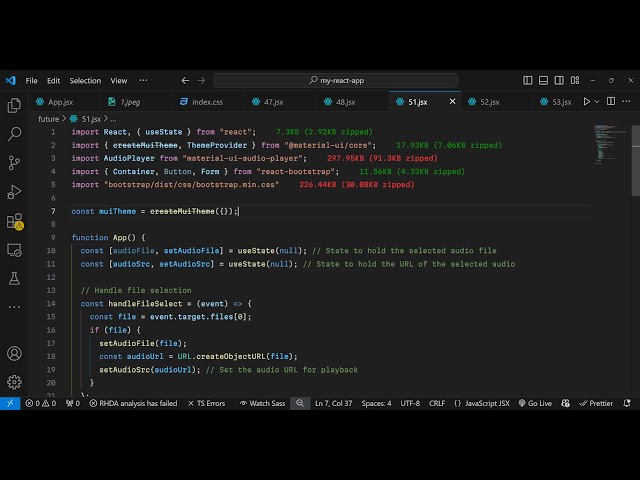Open the Accounts icon
The image size is (640, 480).
click(x=14, y=353)
